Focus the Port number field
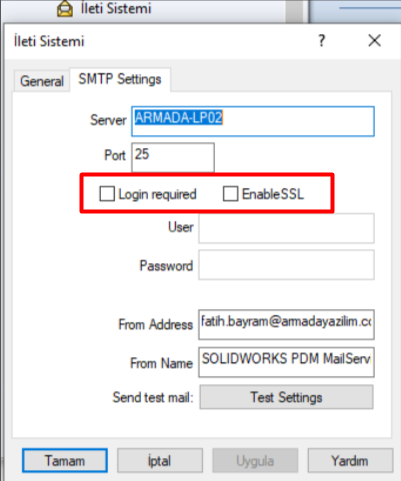This screenshot has height=481, width=401. coord(173,157)
